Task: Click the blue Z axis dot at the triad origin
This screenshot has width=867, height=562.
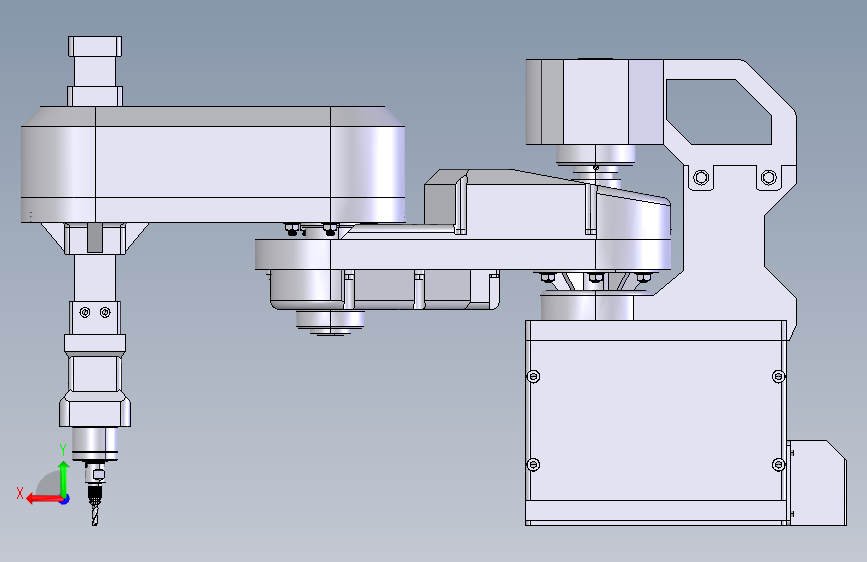Action: (65, 499)
